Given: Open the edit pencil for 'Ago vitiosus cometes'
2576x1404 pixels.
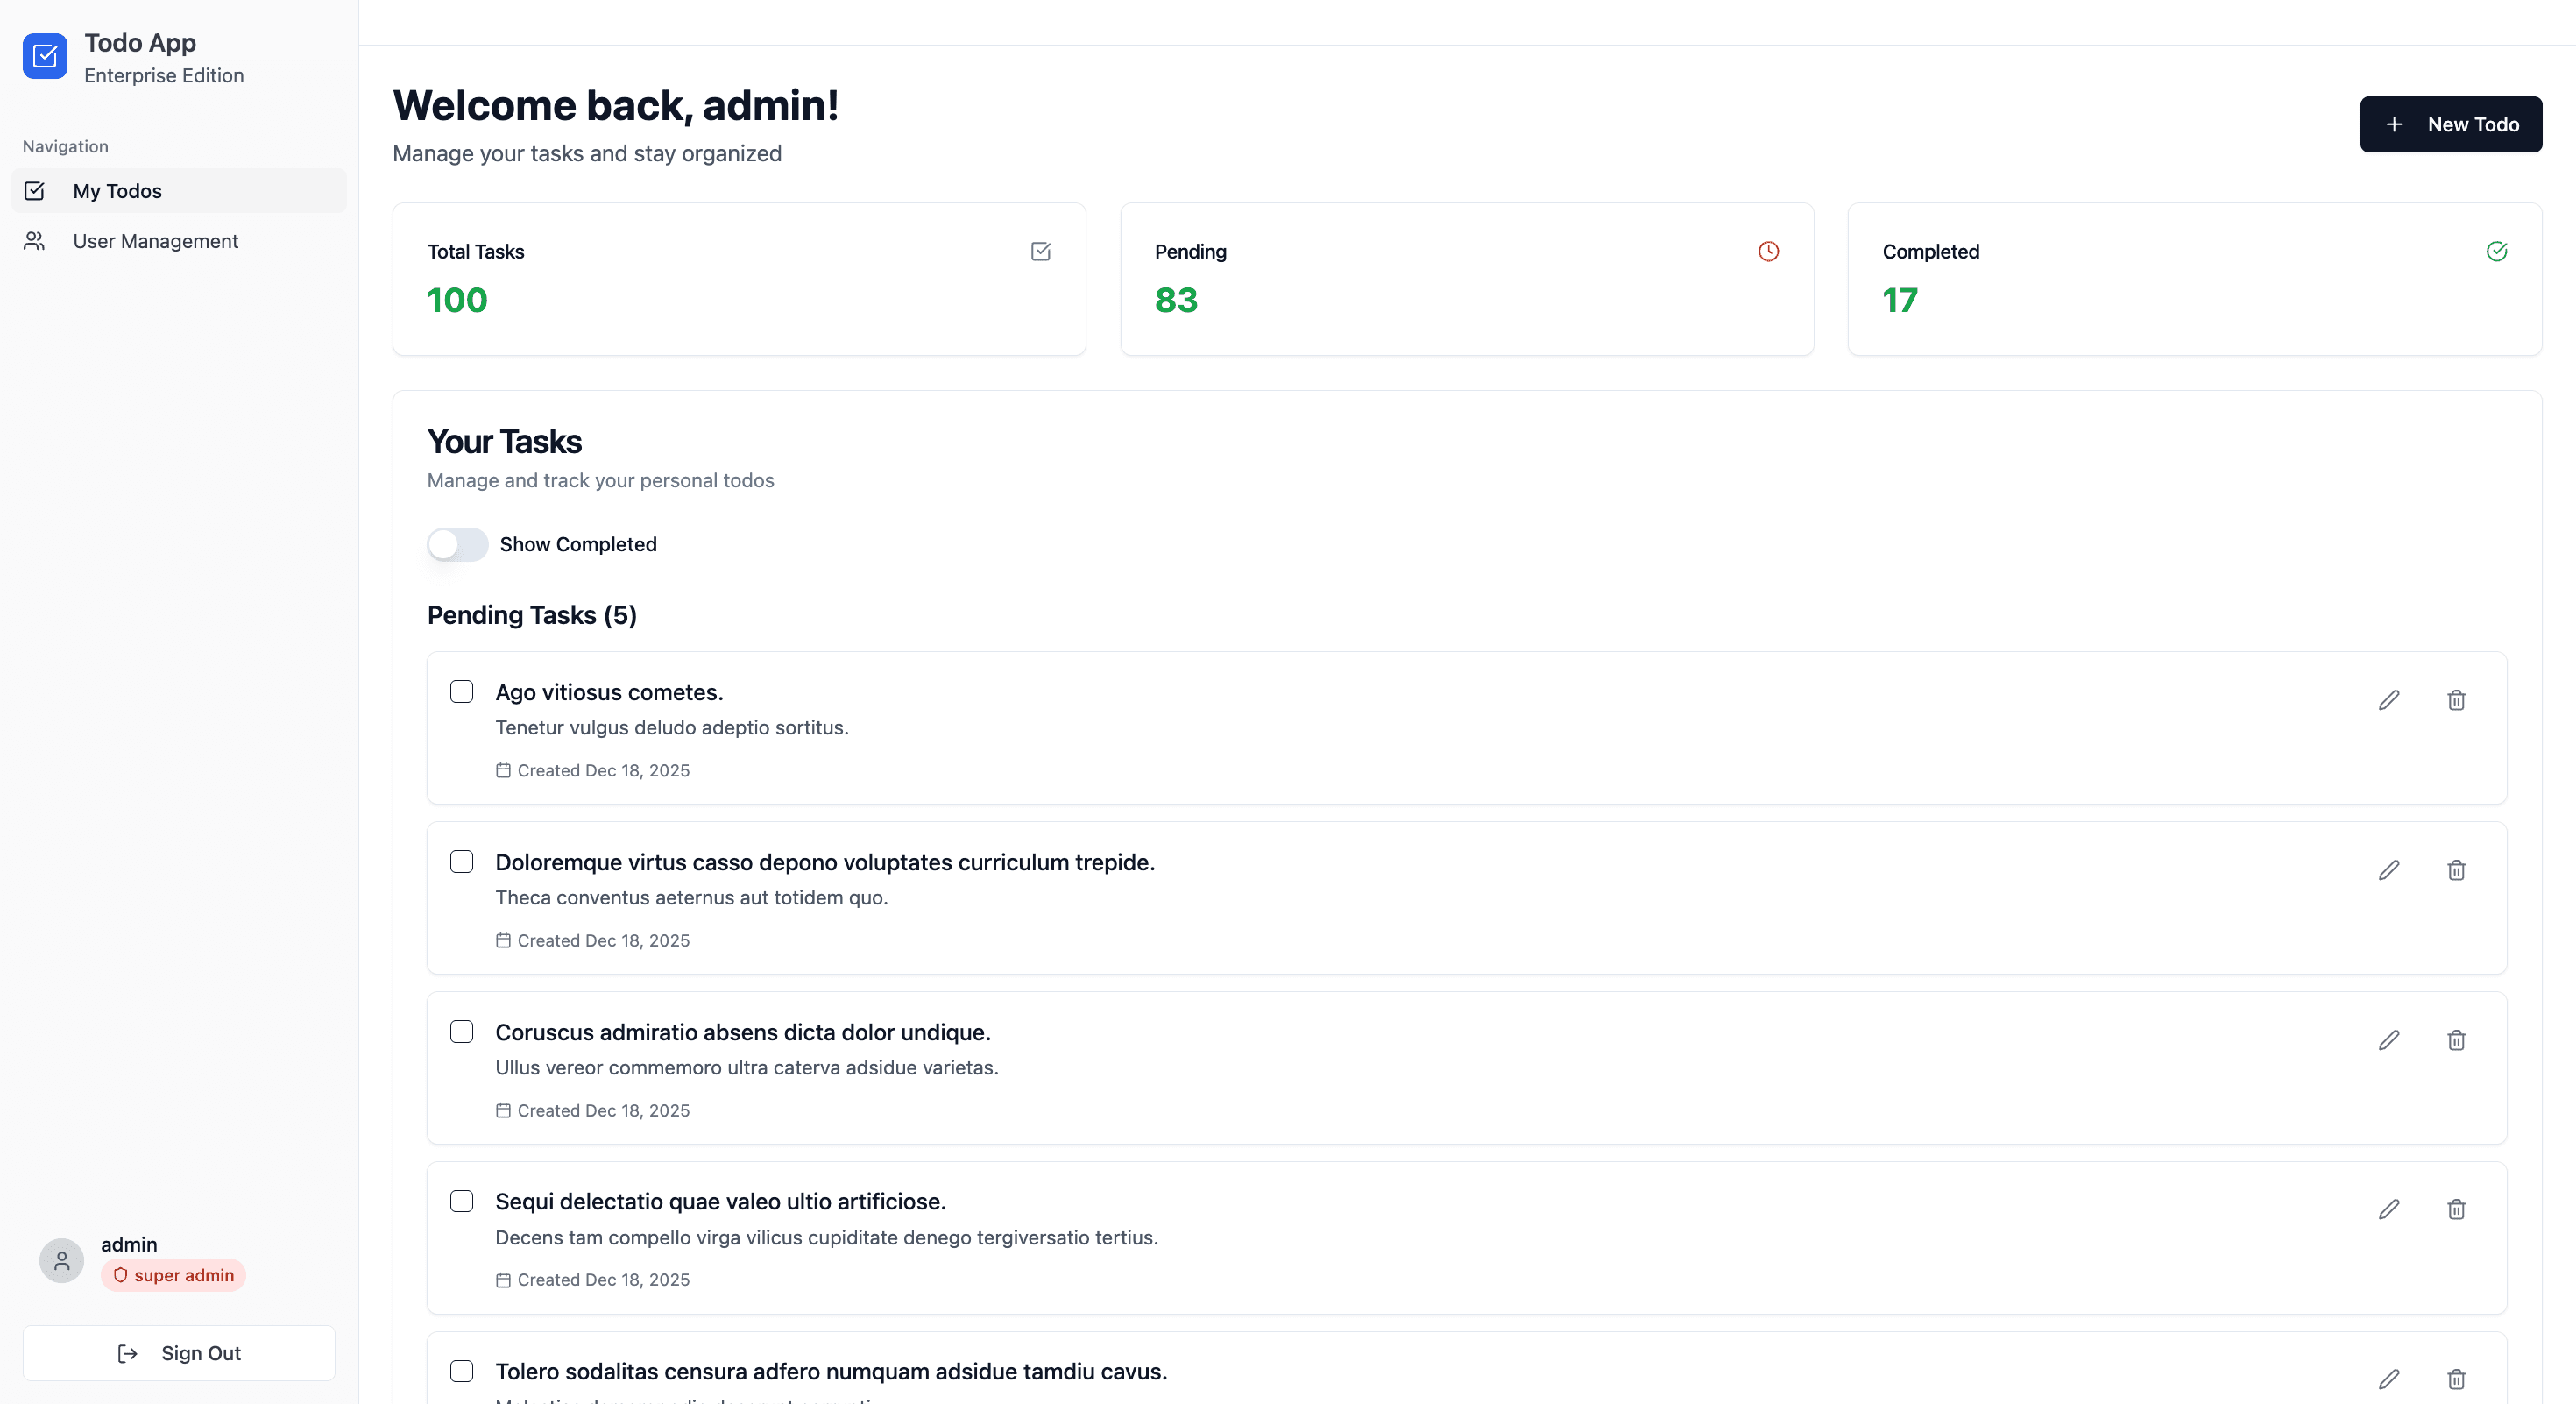Looking at the screenshot, I should click(x=2389, y=700).
